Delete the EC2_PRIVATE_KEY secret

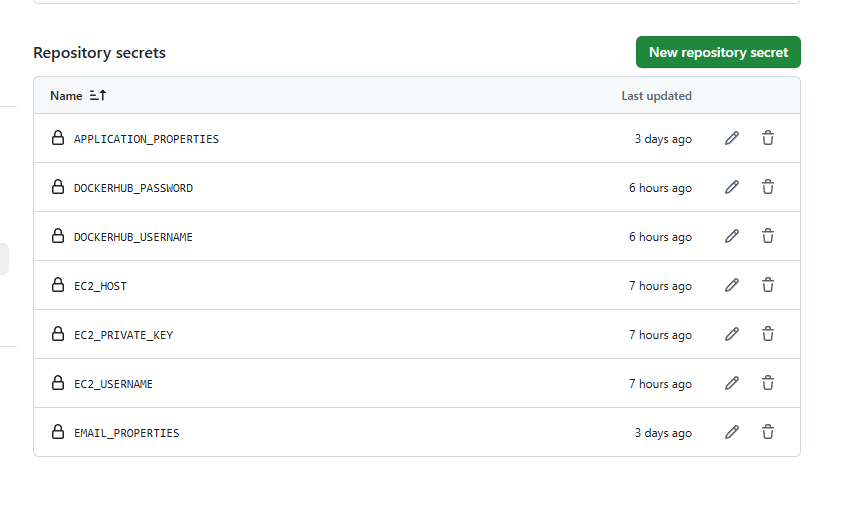768,334
